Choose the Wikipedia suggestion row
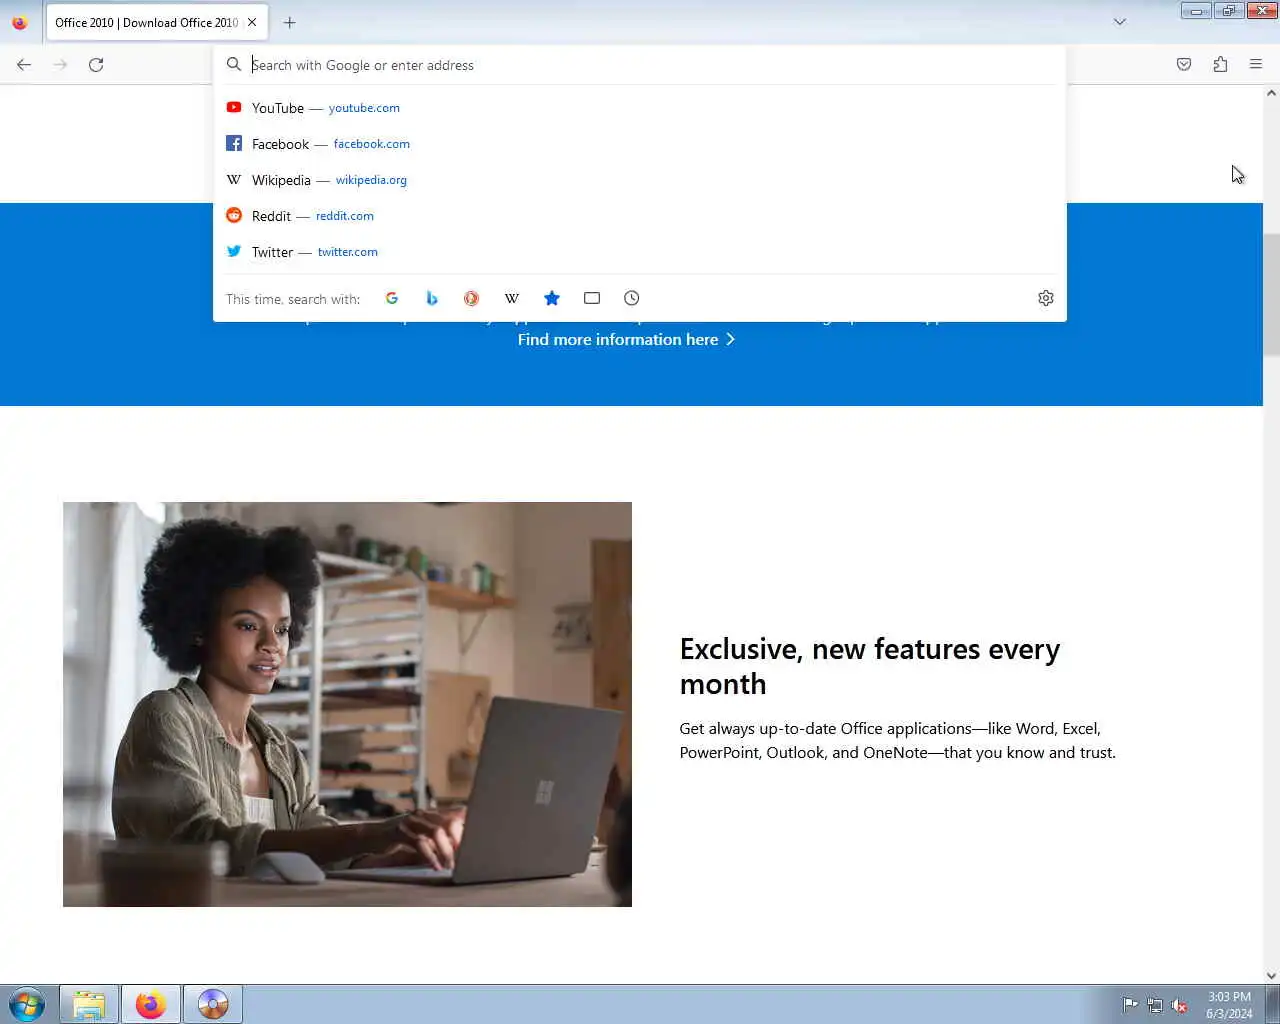 tap(640, 180)
